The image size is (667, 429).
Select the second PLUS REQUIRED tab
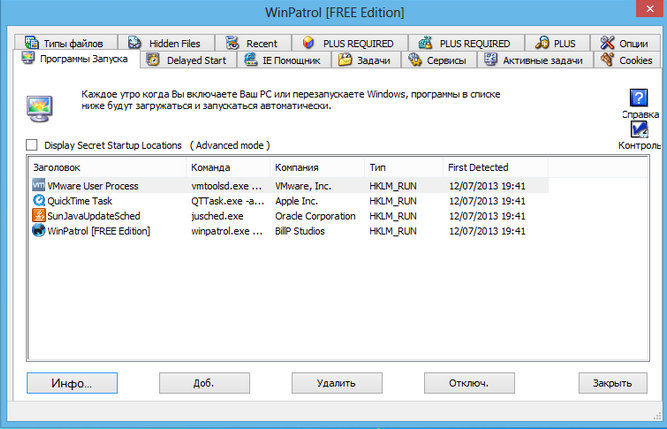click(x=466, y=43)
